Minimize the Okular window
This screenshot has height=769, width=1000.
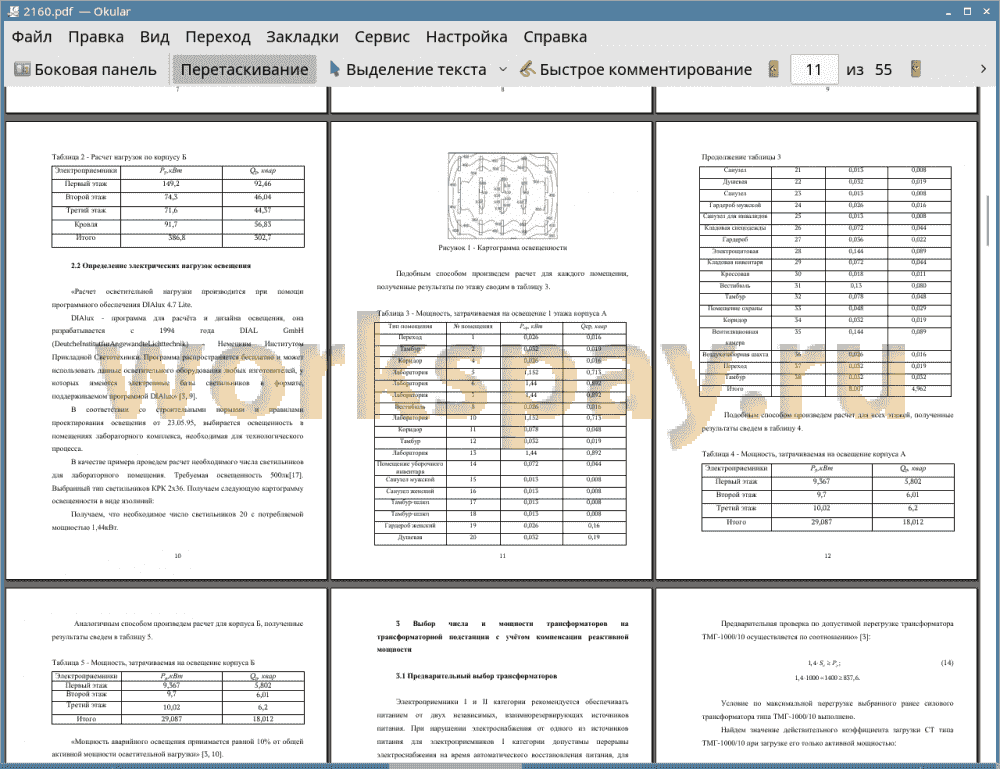948,11
